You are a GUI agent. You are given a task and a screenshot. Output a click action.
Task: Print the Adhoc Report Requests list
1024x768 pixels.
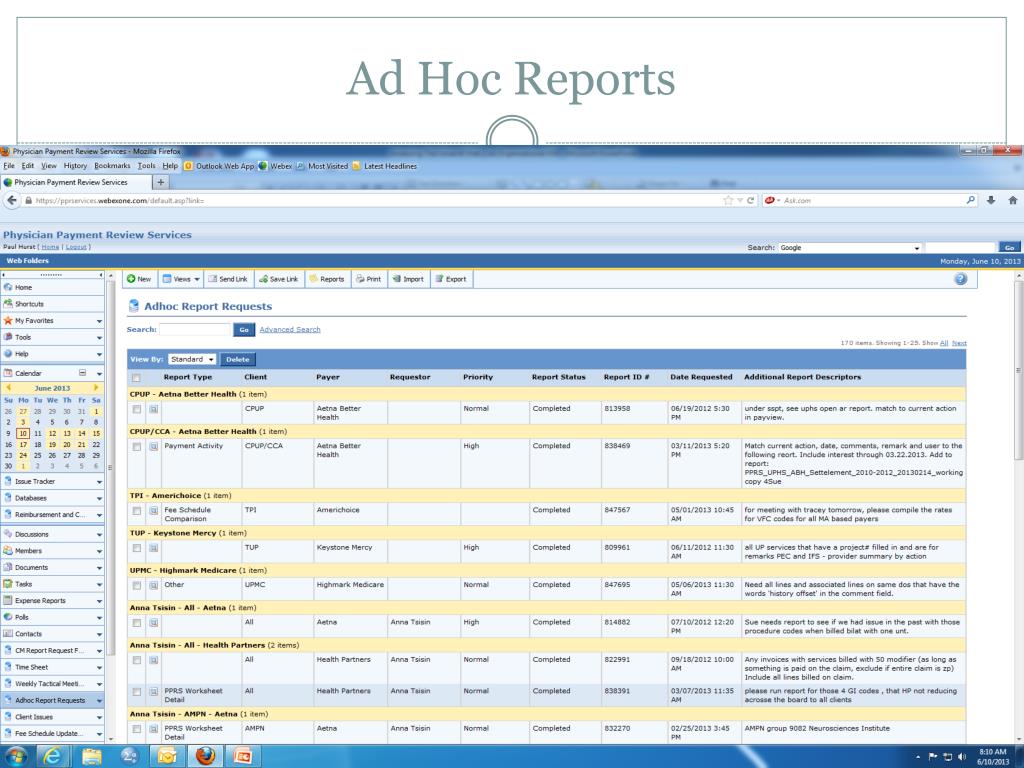(368, 279)
